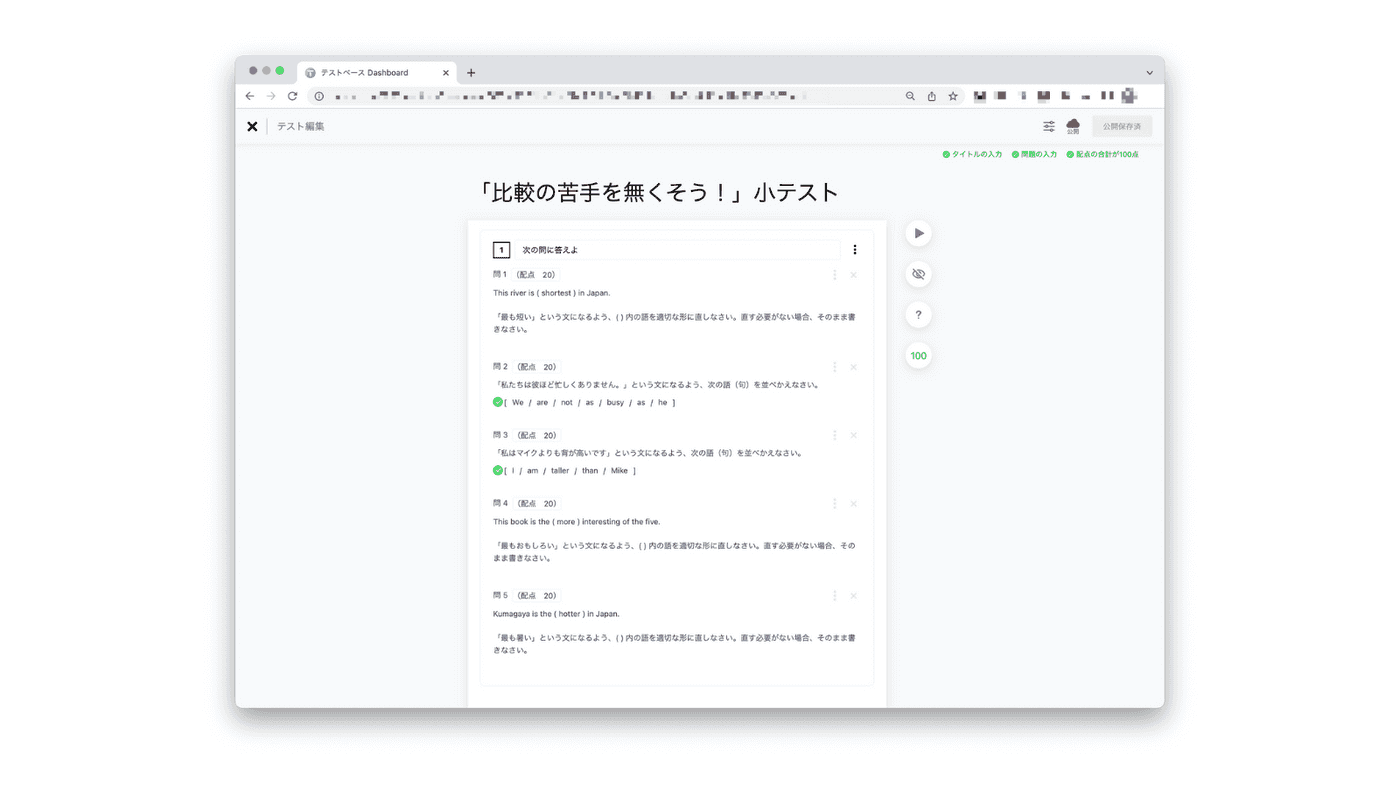
Task: Click the cloud 公開 publish icon
Action: point(1073,126)
